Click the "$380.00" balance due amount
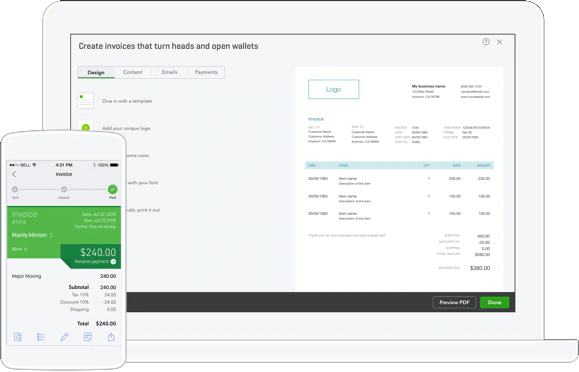The height and width of the screenshot is (372, 579). click(x=480, y=268)
